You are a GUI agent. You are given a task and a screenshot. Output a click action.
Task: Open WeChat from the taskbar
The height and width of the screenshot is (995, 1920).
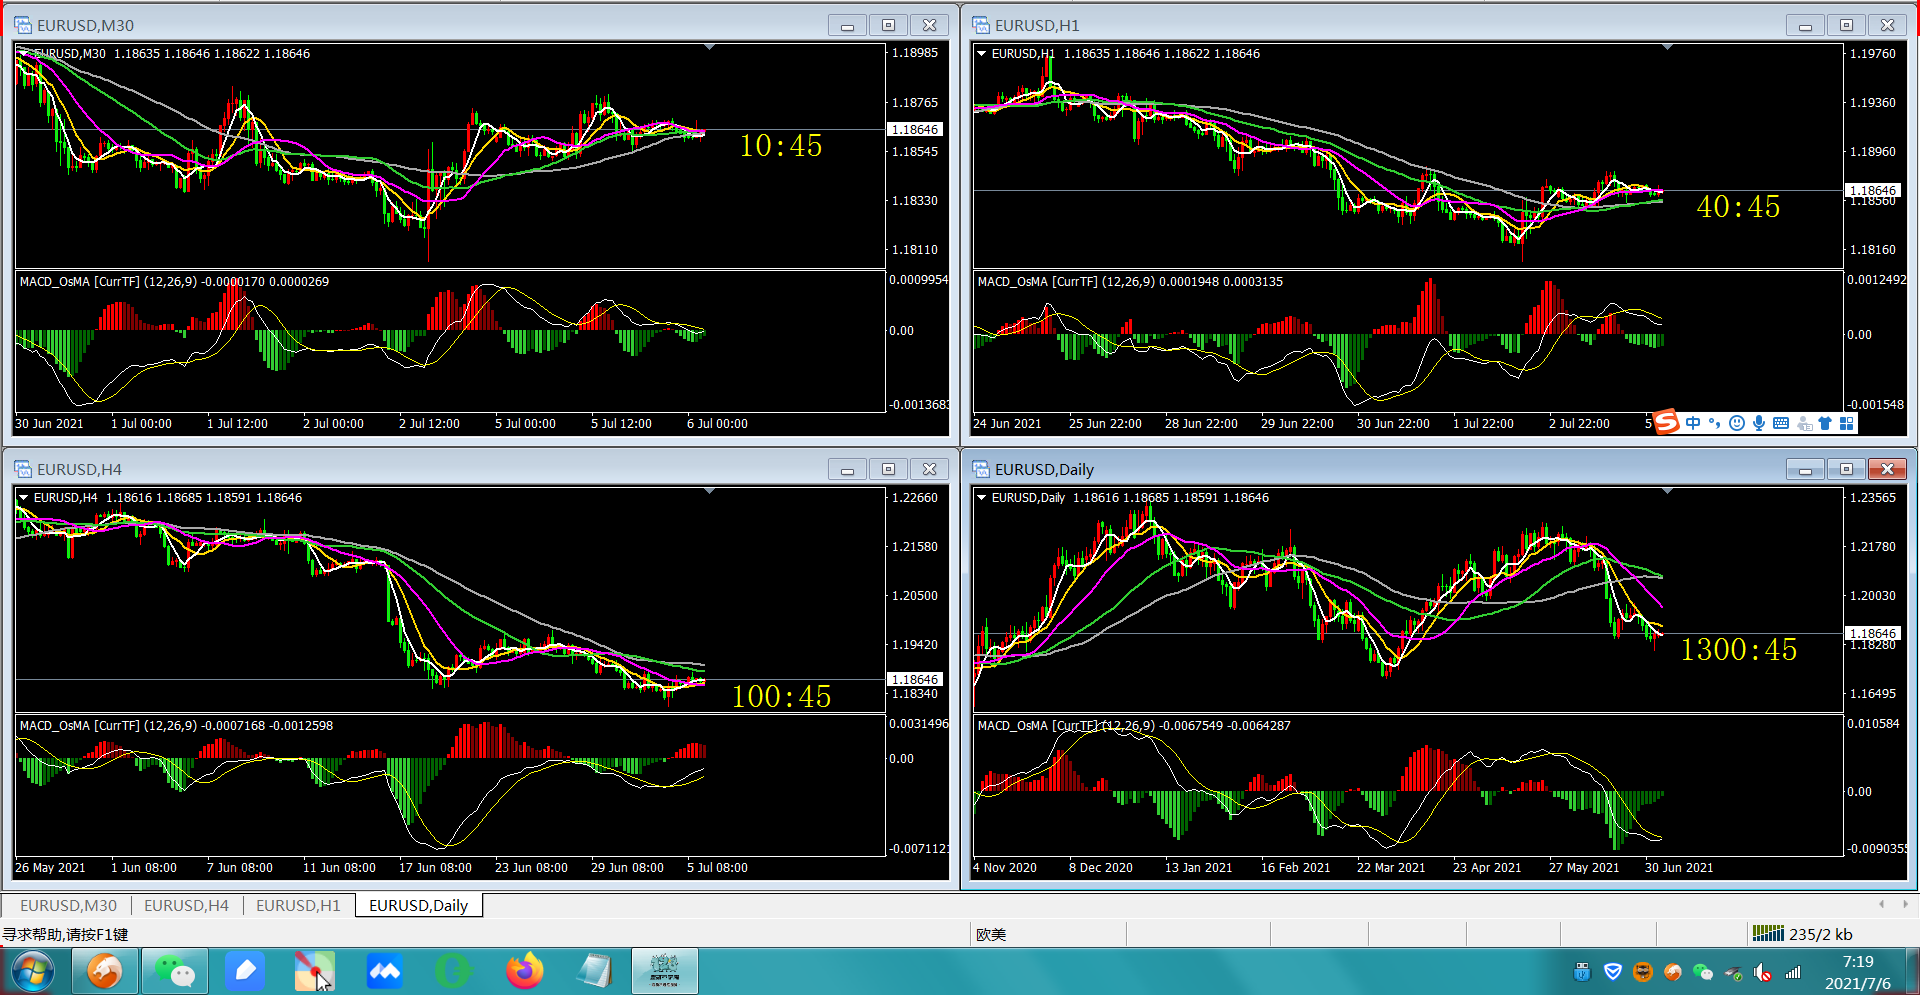pos(175,971)
